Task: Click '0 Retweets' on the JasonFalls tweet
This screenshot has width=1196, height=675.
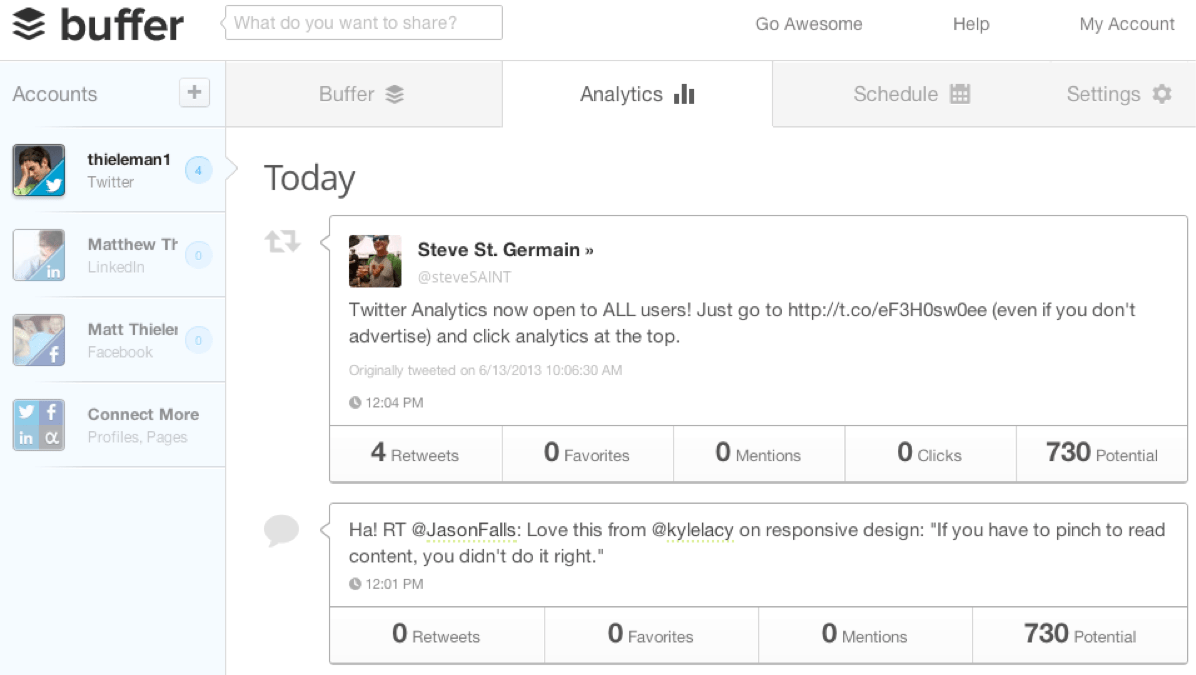Action: coord(437,635)
